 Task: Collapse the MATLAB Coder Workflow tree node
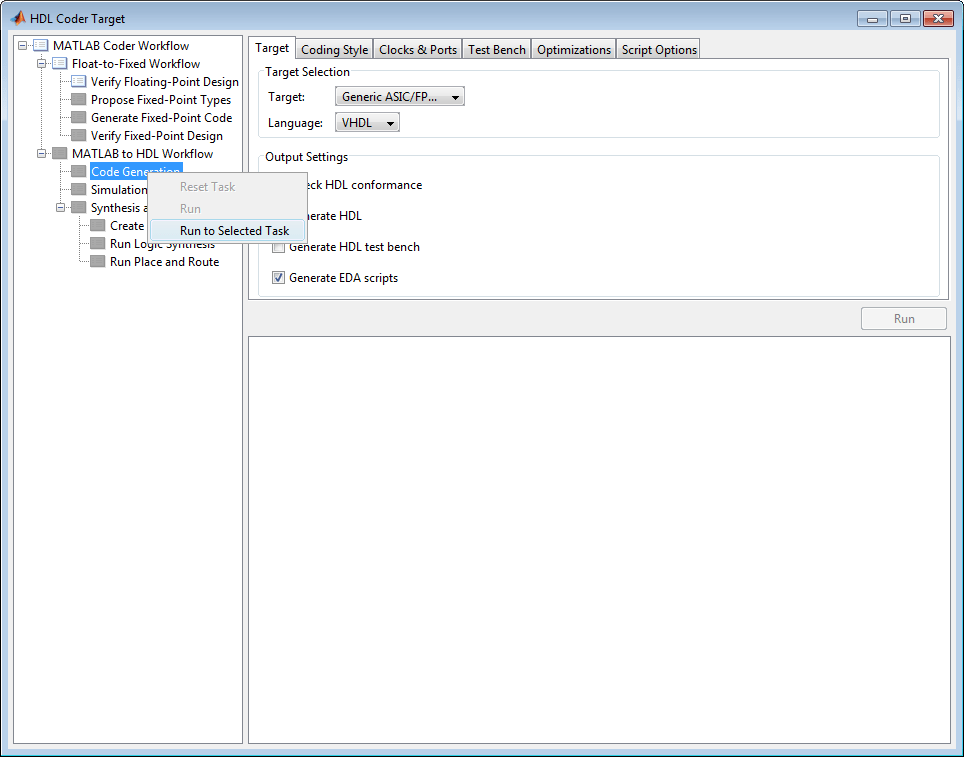coord(22,46)
